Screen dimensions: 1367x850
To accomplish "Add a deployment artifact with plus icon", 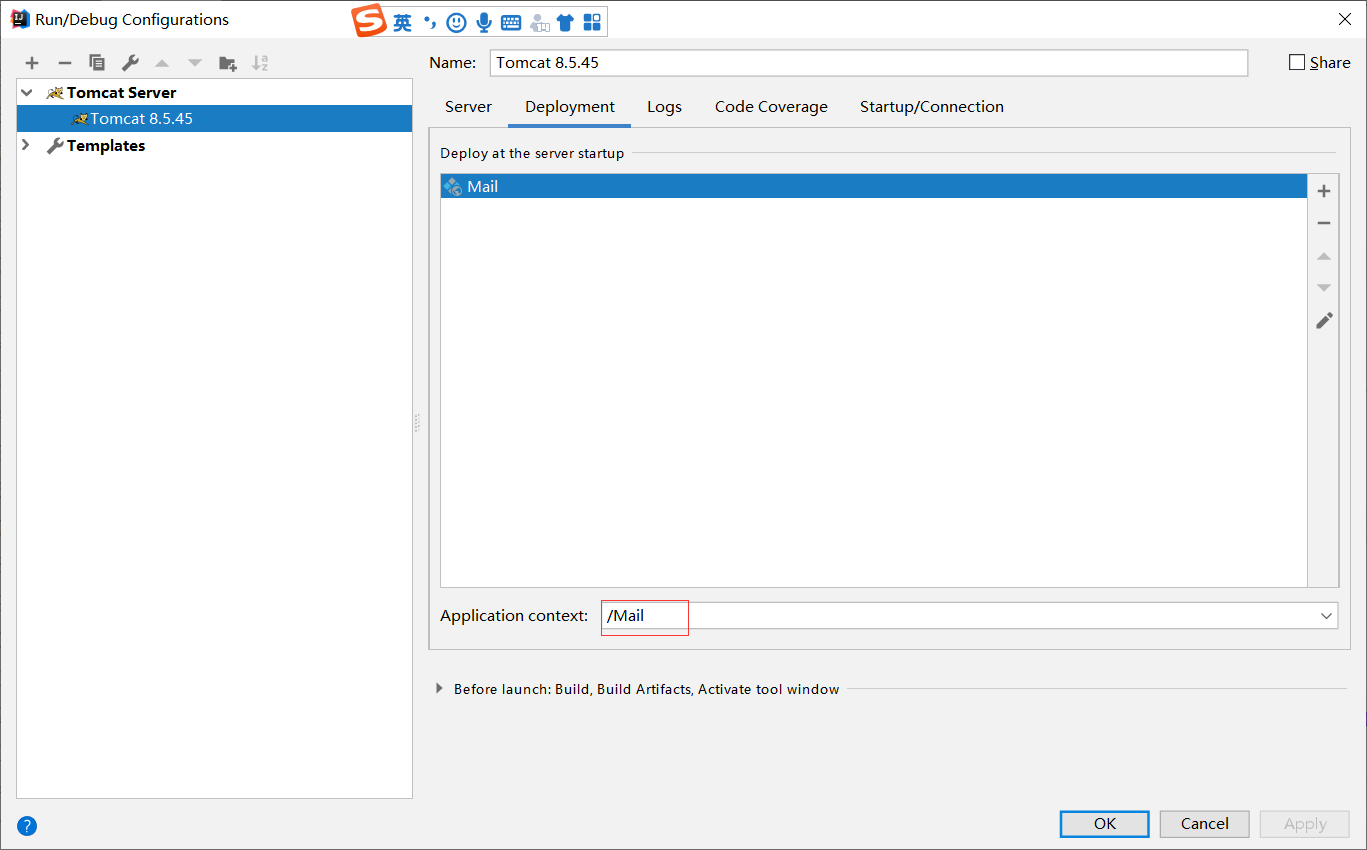I will pyautogui.click(x=1324, y=191).
